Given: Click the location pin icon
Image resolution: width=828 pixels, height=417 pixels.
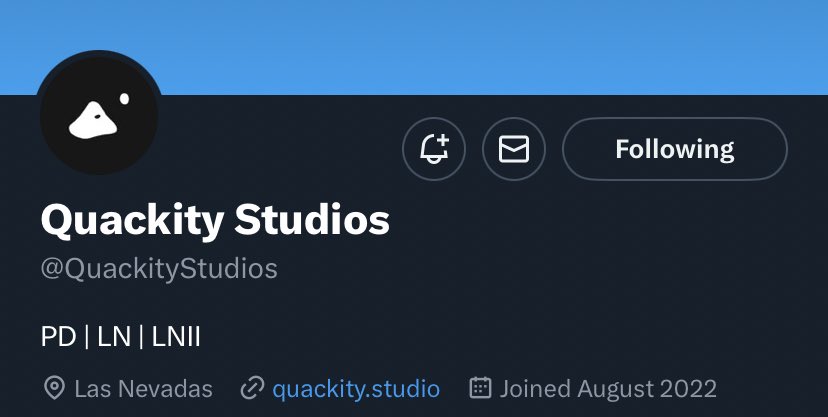Looking at the screenshot, I should pyautogui.click(x=54, y=389).
